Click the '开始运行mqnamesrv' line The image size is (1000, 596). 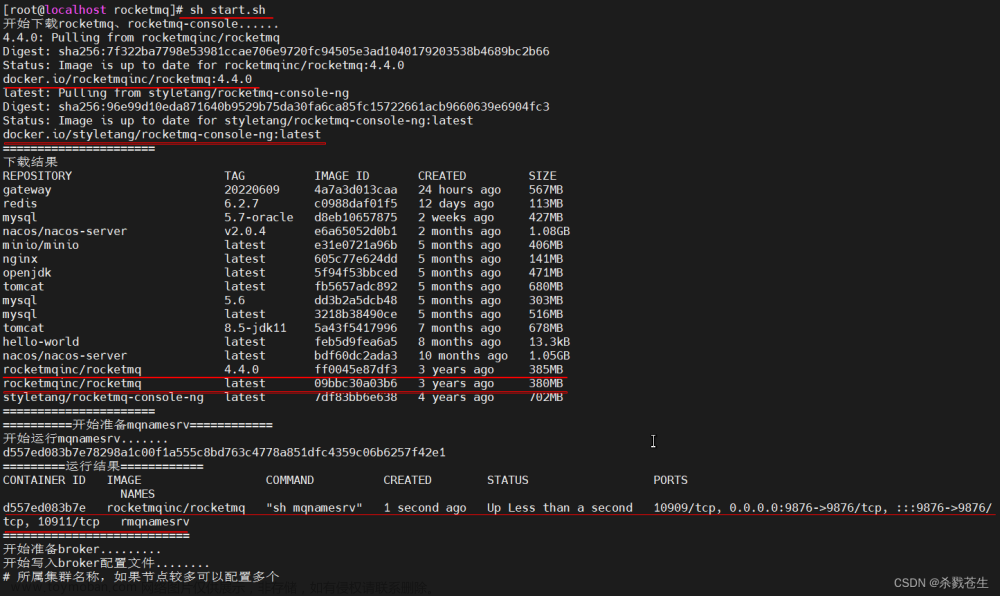point(85,439)
